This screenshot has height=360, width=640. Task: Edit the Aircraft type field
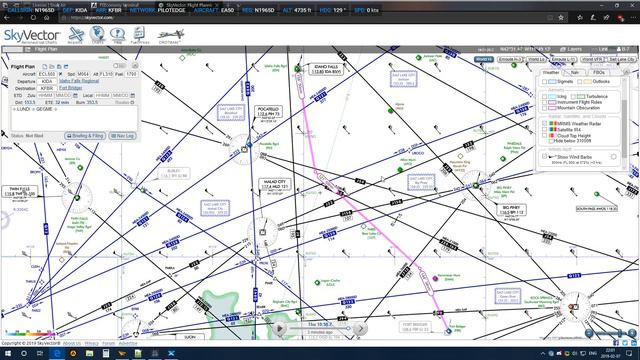47,74
